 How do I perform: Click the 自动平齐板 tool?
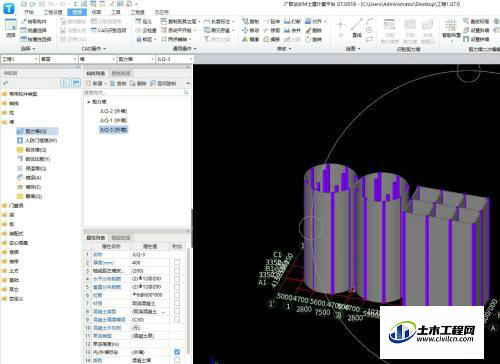pos(178,30)
